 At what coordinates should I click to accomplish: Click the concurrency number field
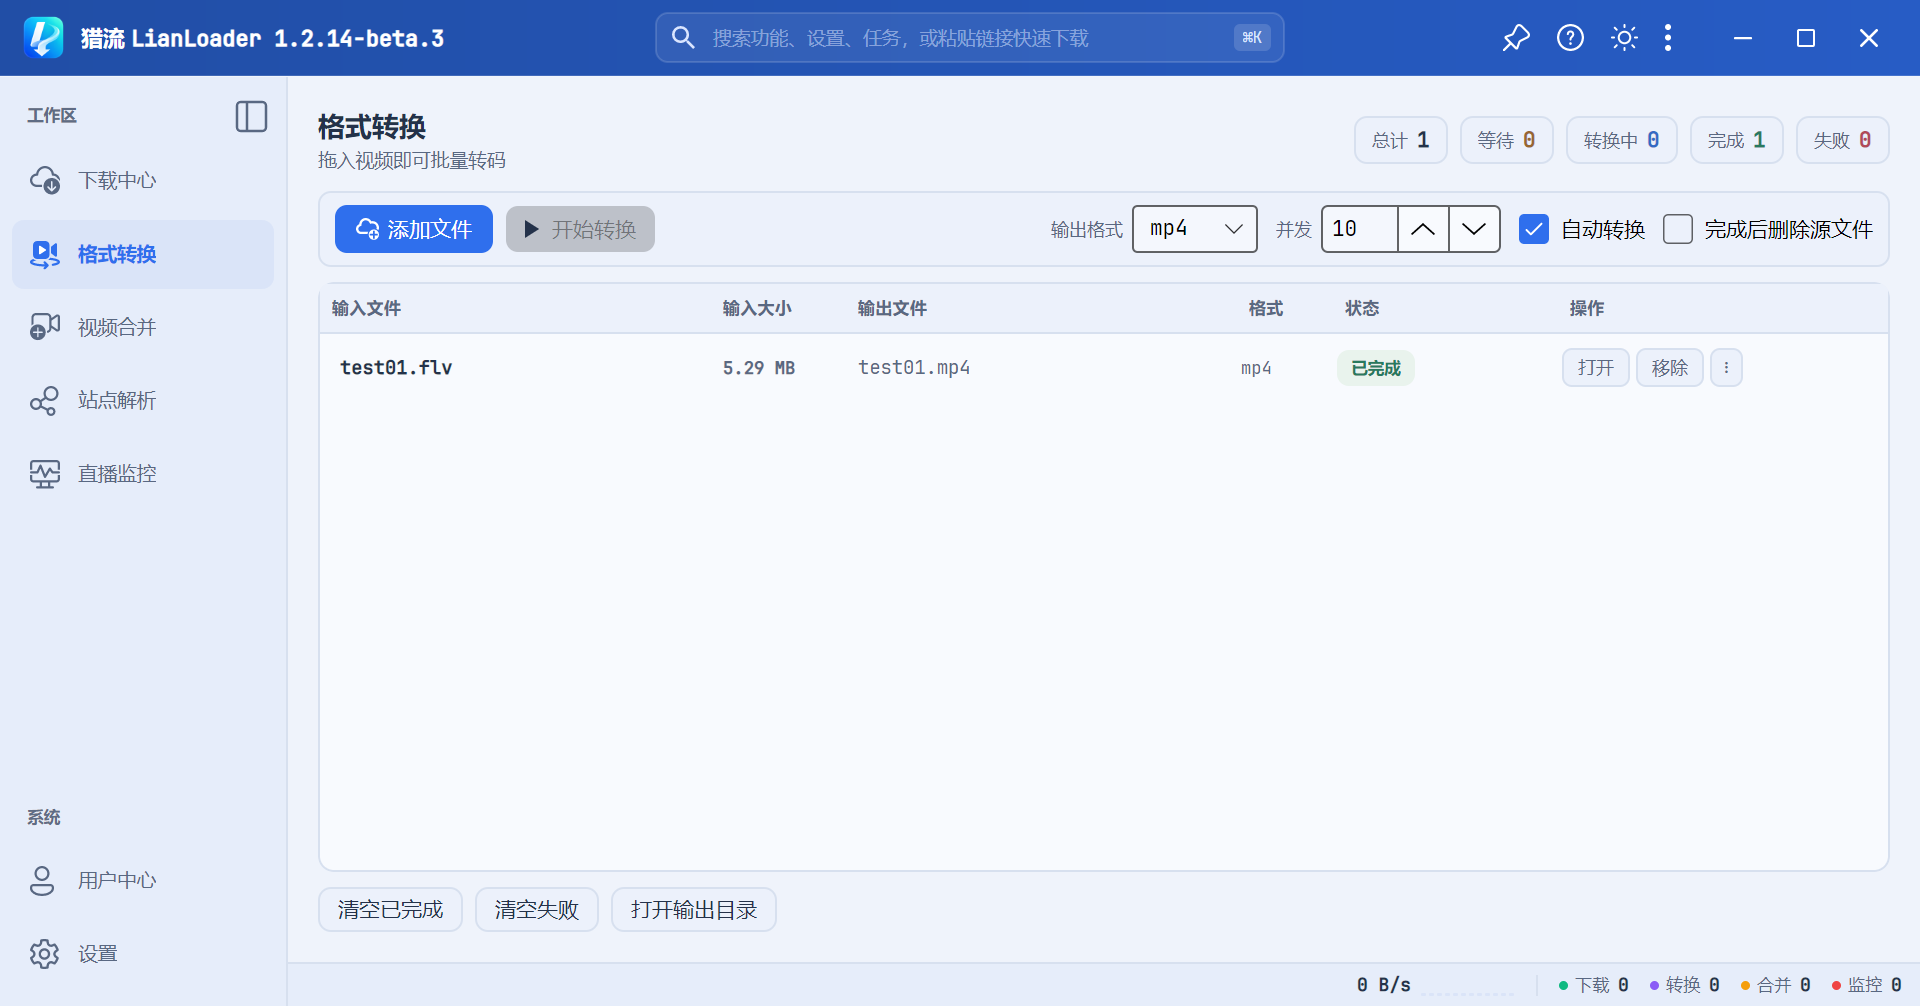1360,229
